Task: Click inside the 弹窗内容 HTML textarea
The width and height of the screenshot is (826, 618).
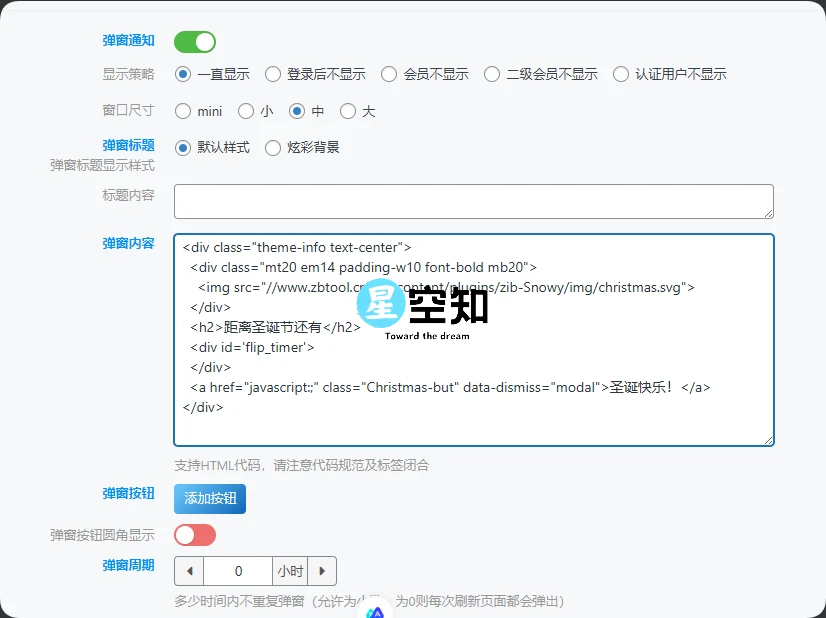Action: click(x=473, y=340)
